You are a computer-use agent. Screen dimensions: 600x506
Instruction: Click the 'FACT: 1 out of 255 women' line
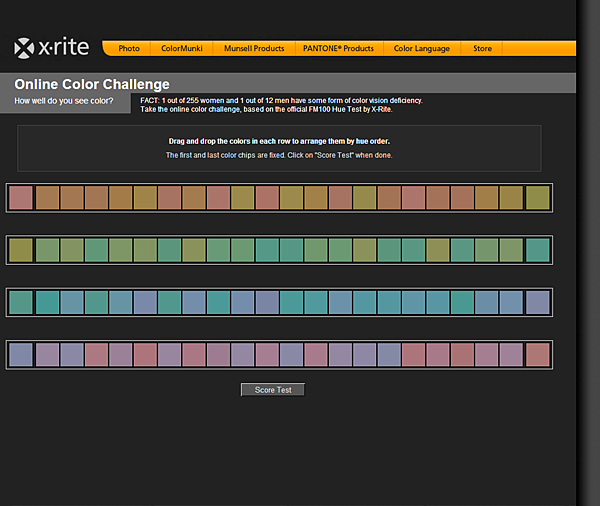[x=281, y=100]
